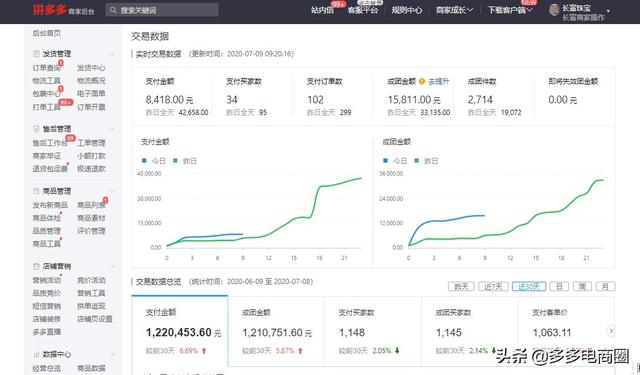
Task: Open 客服平台 in top bar
Action: pyautogui.click(x=362, y=10)
